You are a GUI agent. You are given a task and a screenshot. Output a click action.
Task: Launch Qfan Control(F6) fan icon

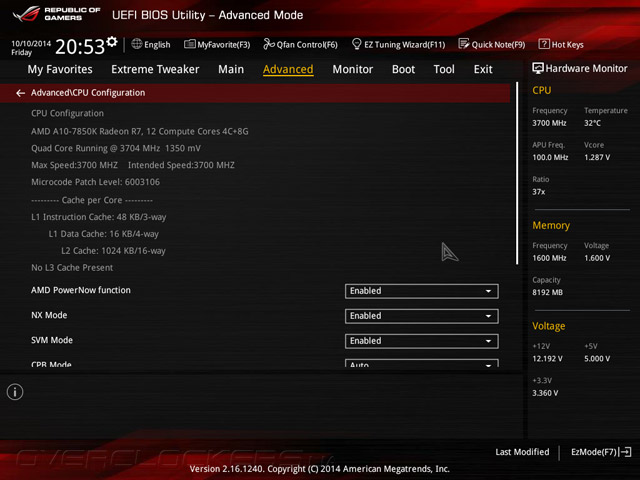tap(269, 44)
